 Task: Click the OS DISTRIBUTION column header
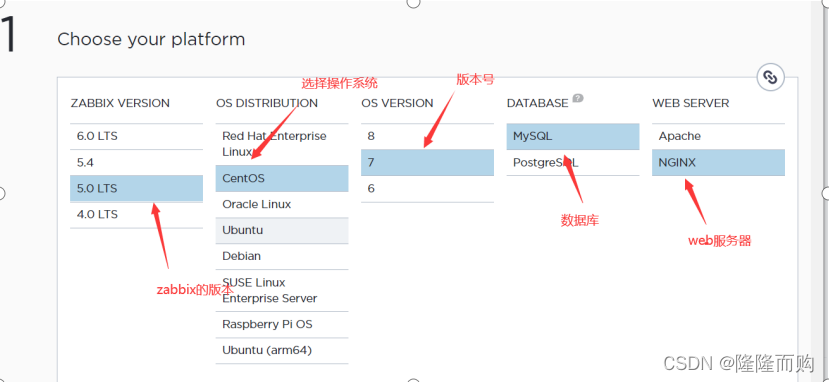pos(267,104)
